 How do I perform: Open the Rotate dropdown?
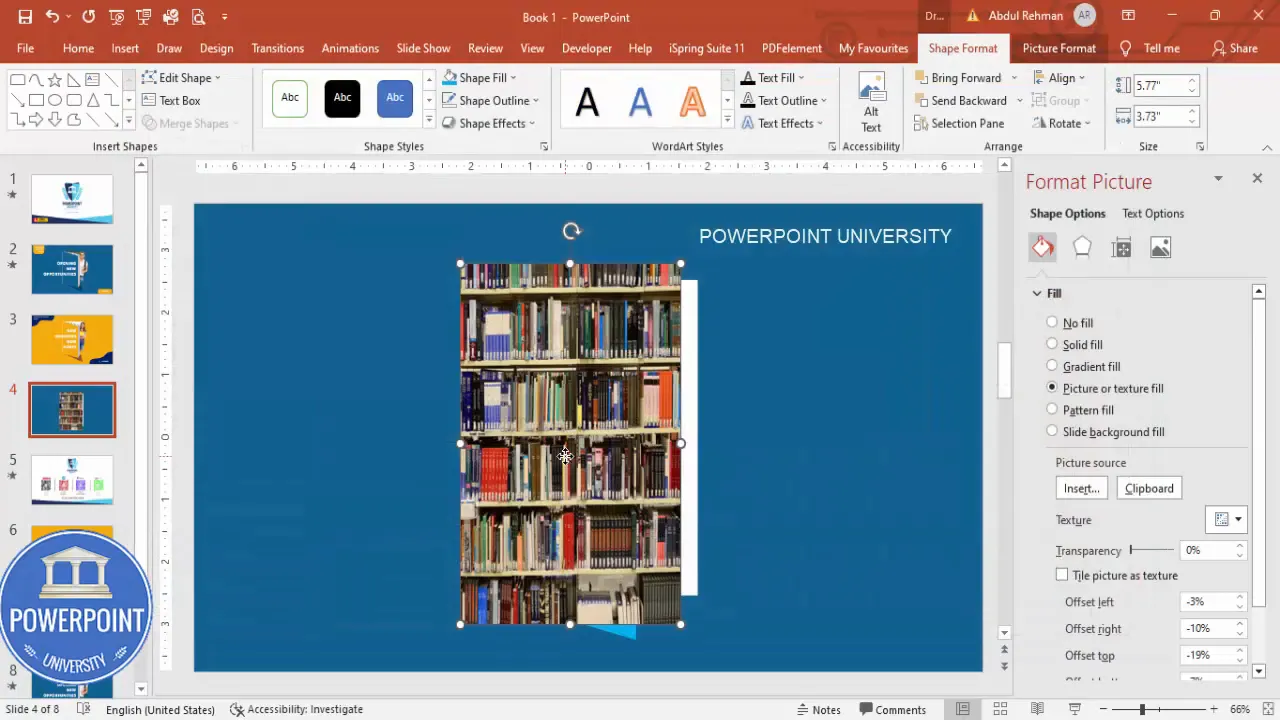pyautogui.click(x=1061, y=124)
